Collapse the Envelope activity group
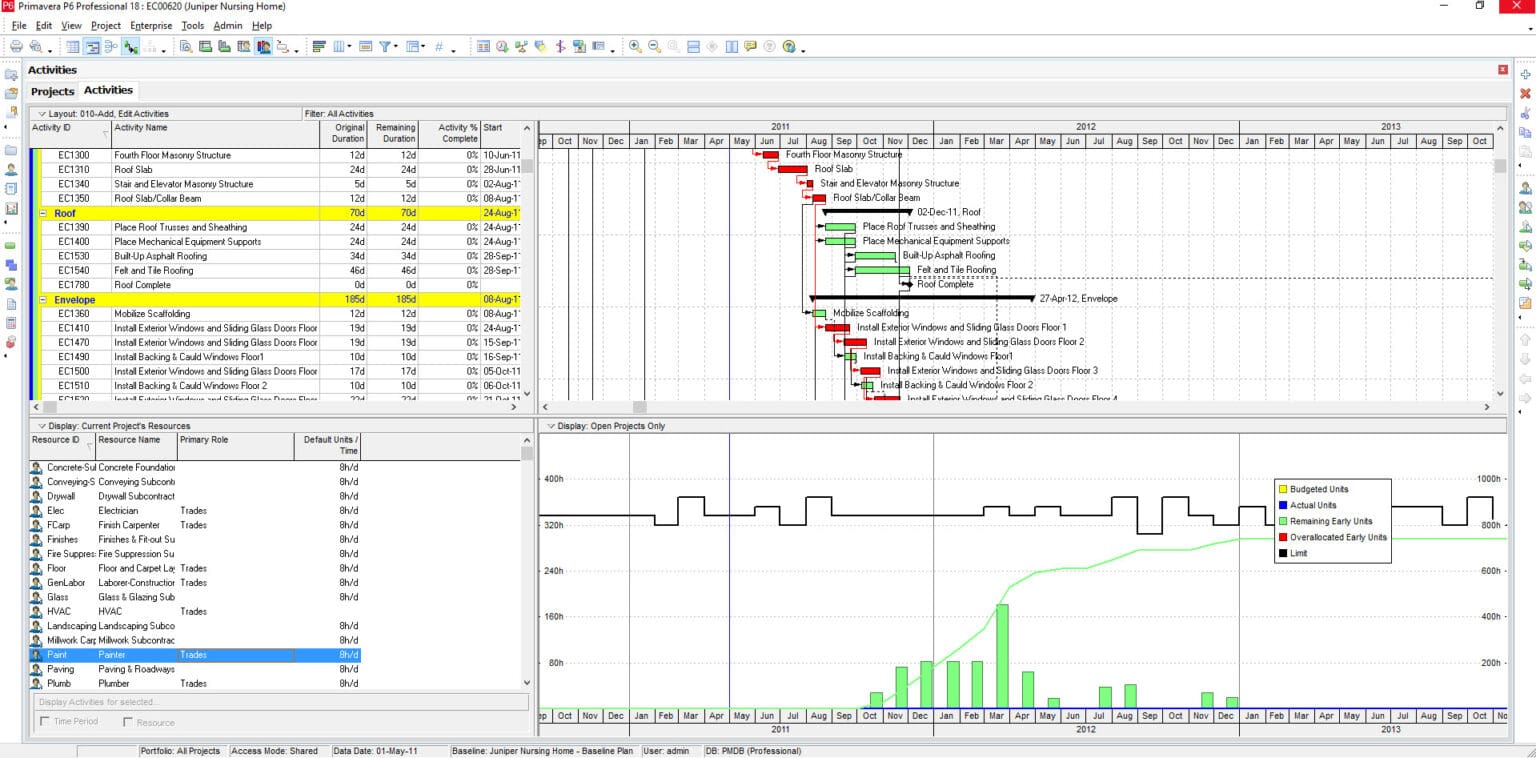This screenshot has height=758, width=1536. (x=43, y=299)
